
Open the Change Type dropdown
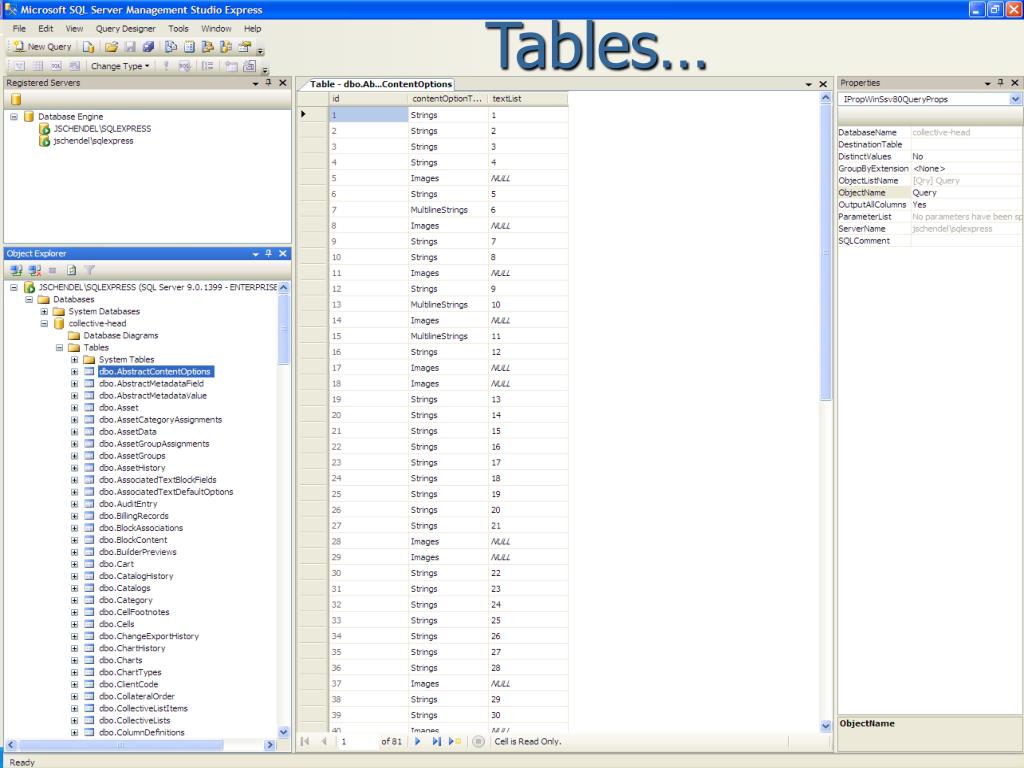coord(120,66)
